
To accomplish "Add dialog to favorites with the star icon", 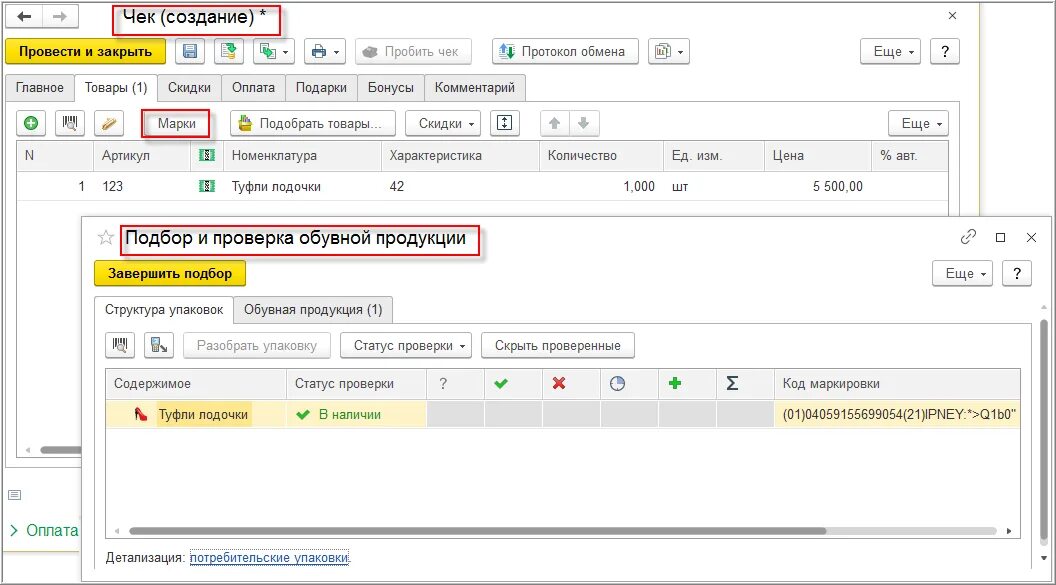I will pyautogui.click(x=105, y=237).
